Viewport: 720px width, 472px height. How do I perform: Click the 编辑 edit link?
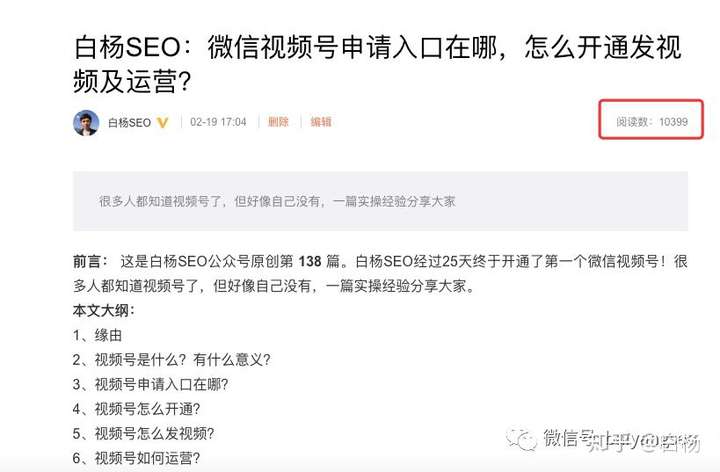coord(321,122)
